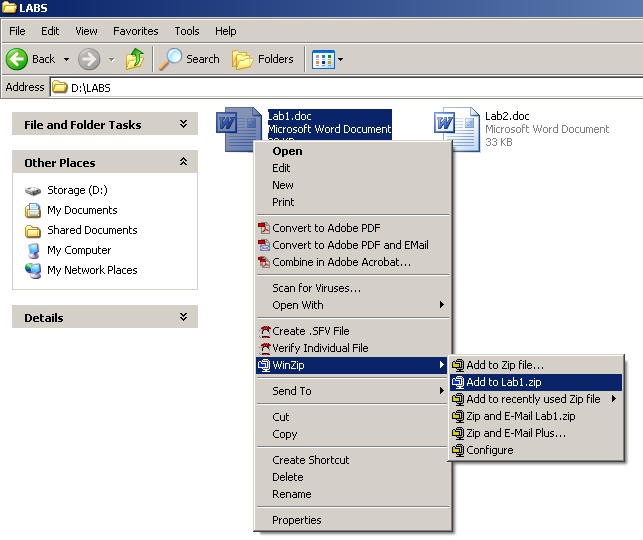This screenshot has width=643, height=540.
Task: Choose Create Shortcut
Action: point(353,460)
